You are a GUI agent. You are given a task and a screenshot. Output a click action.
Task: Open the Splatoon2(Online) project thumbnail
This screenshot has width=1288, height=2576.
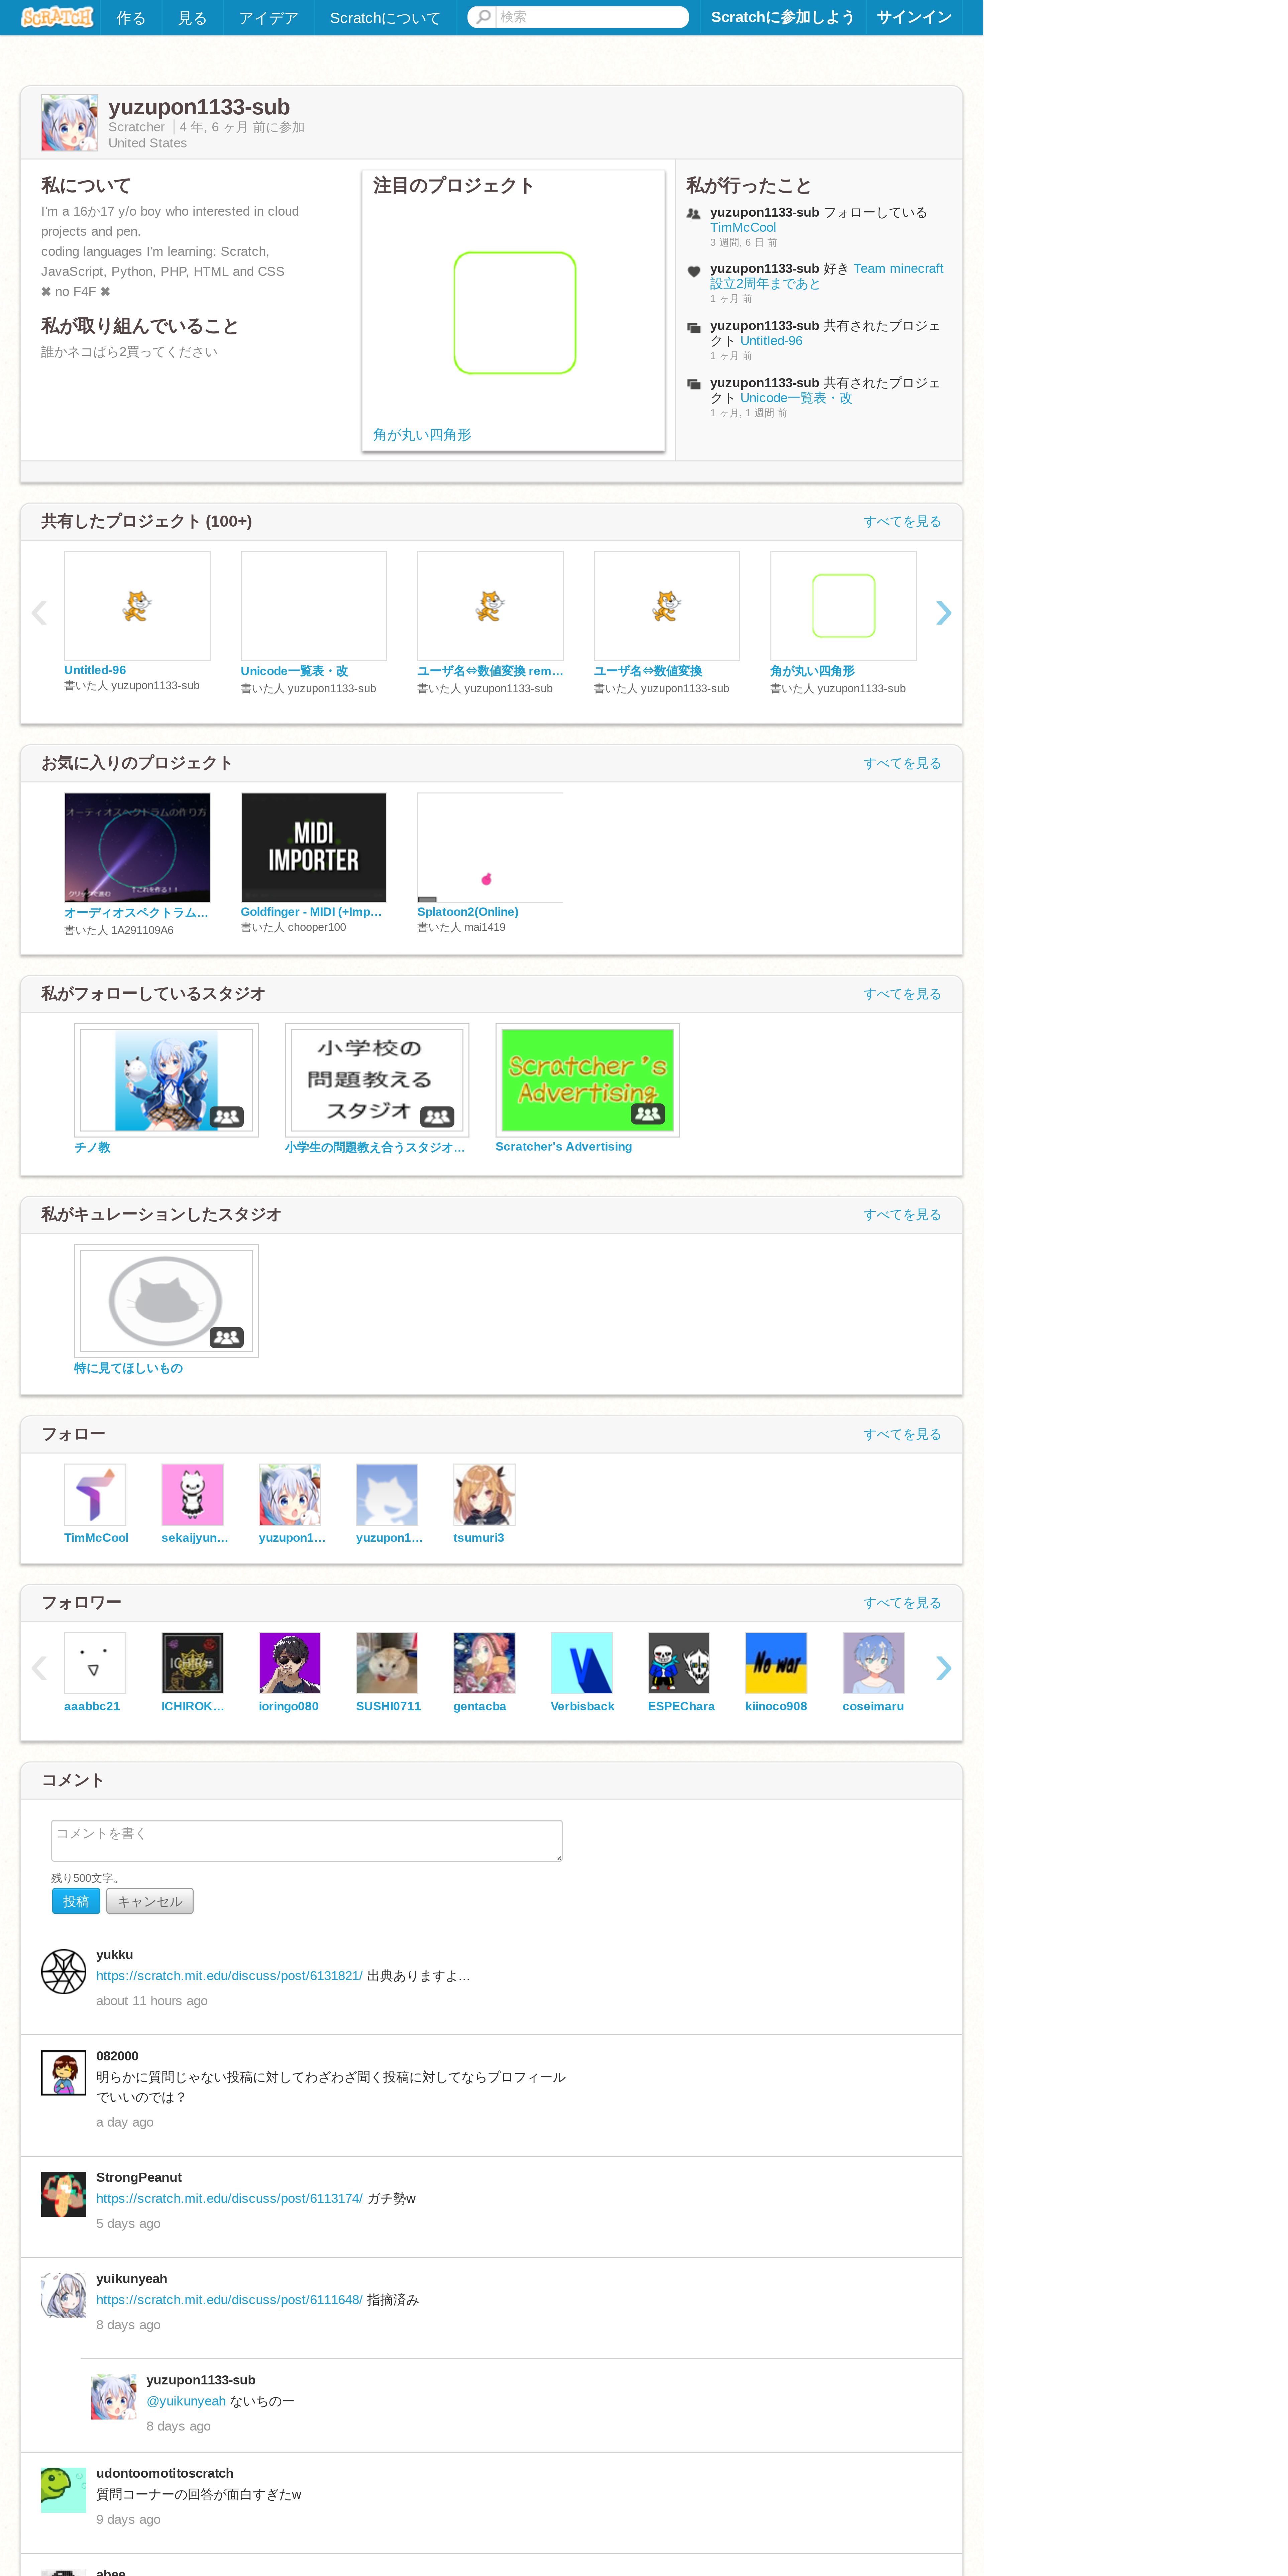(490, 848)
